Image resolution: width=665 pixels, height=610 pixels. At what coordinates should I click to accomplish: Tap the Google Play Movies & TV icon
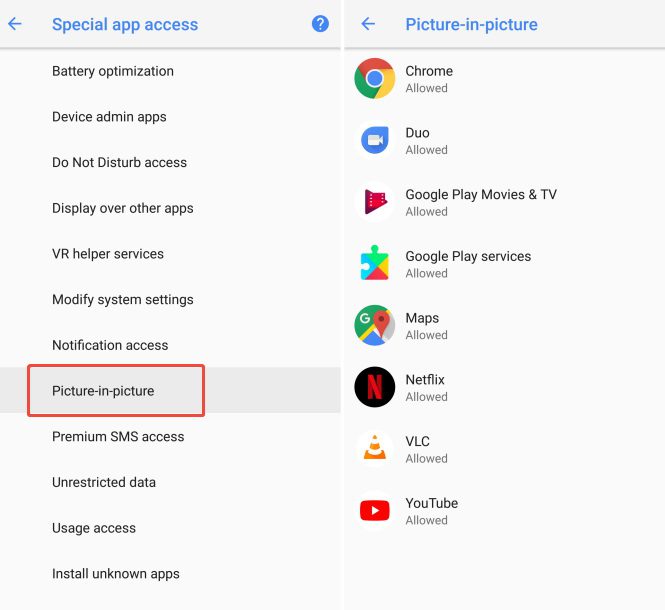point(374,202)
